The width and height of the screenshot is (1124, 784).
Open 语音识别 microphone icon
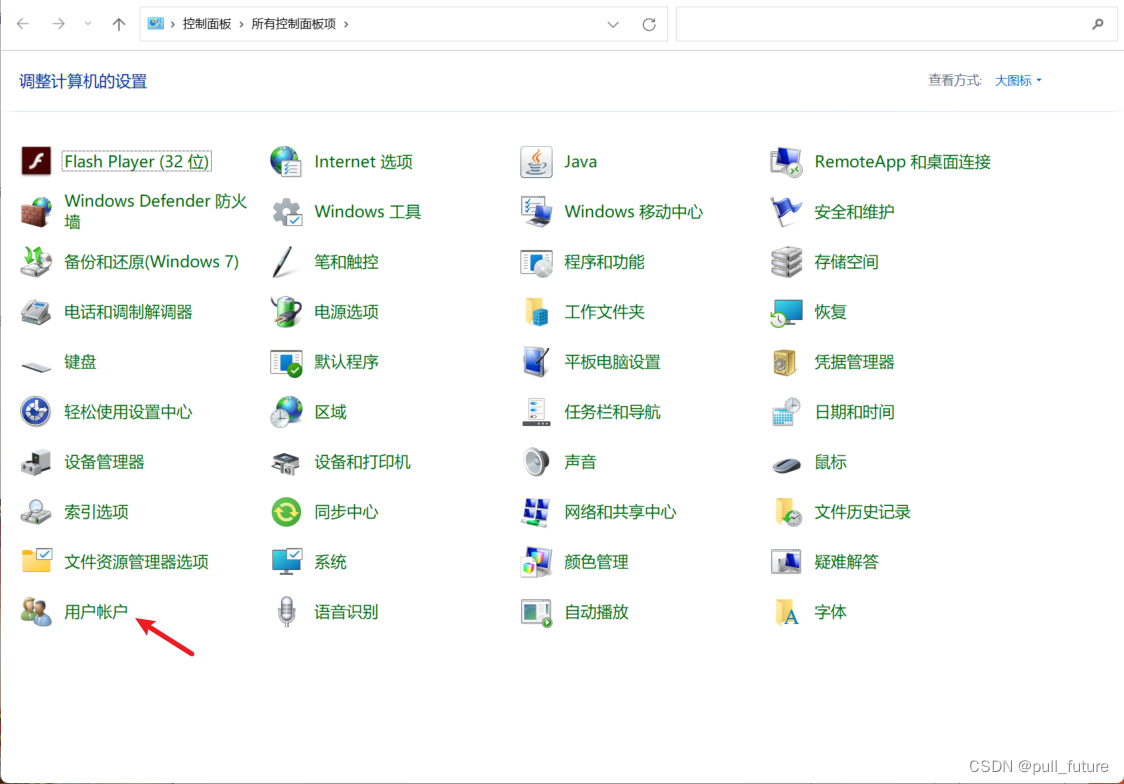click(x=286, y=612)
